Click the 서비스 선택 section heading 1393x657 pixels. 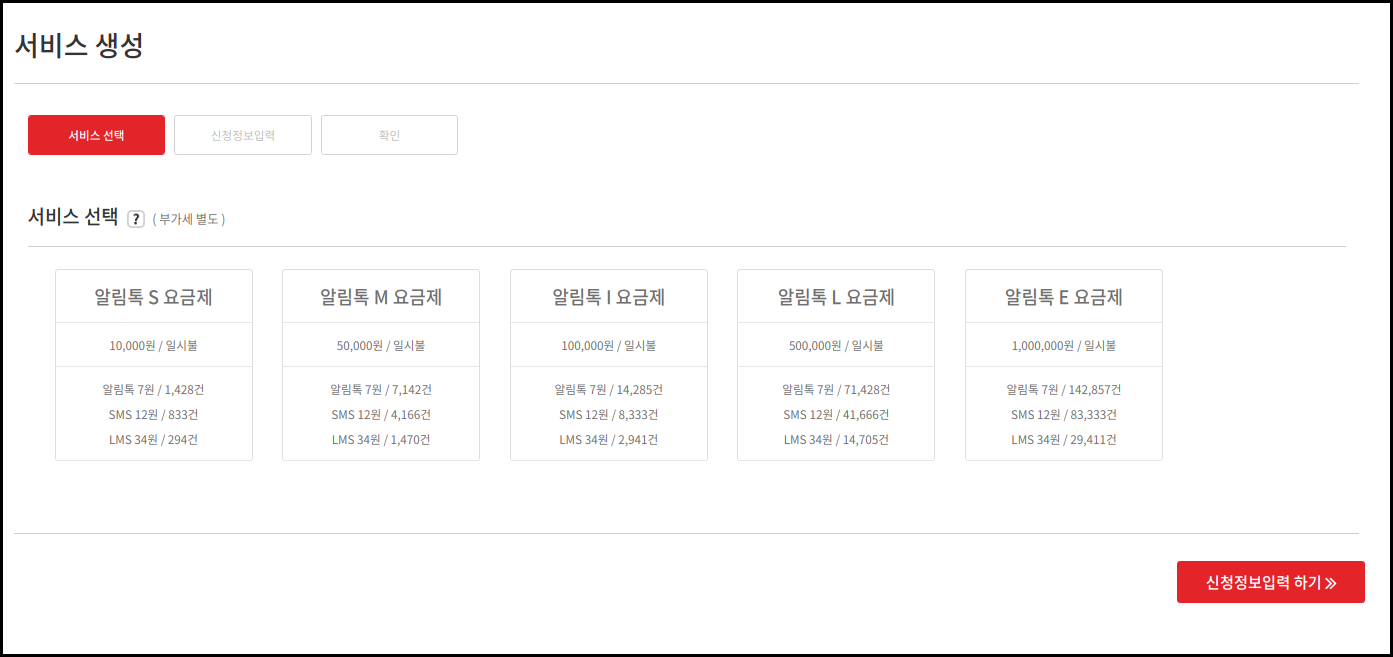coord(73,217)
